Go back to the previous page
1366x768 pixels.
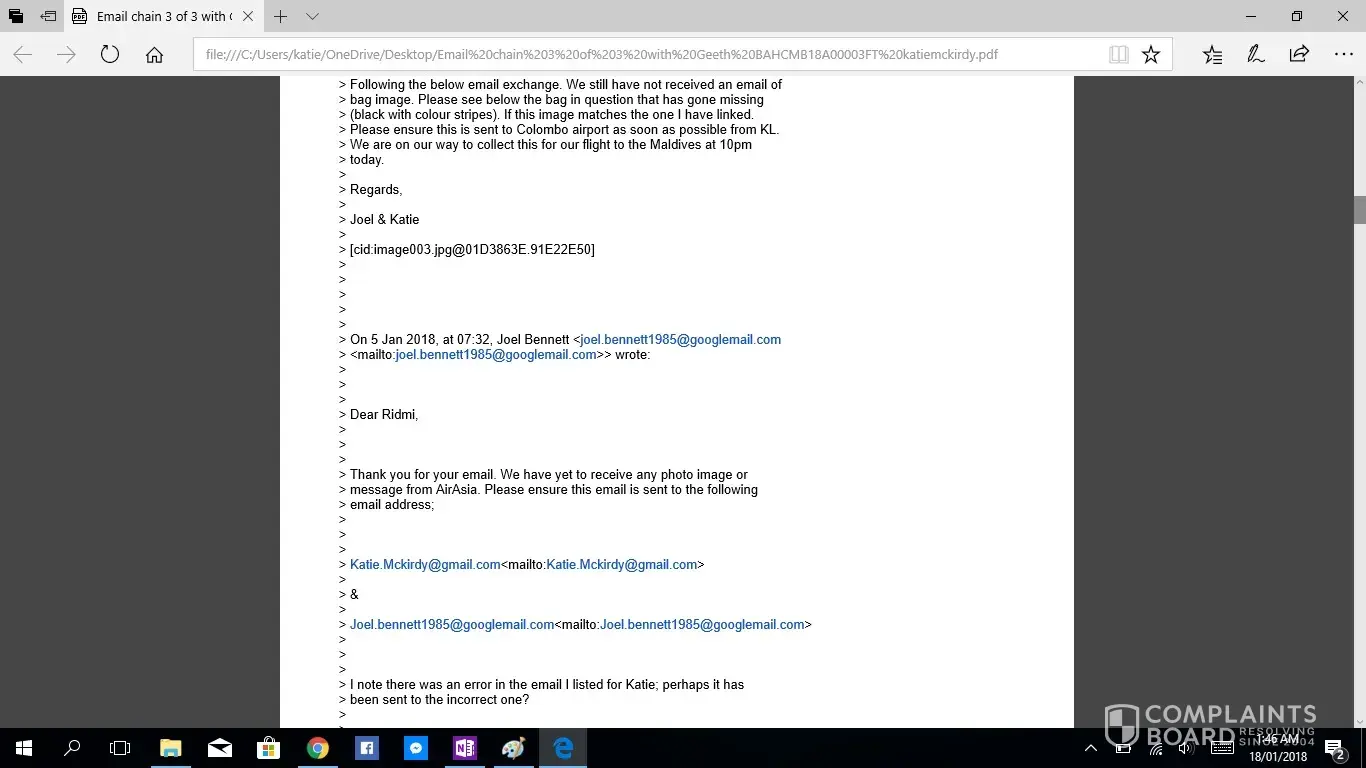[x=22, y=55]
